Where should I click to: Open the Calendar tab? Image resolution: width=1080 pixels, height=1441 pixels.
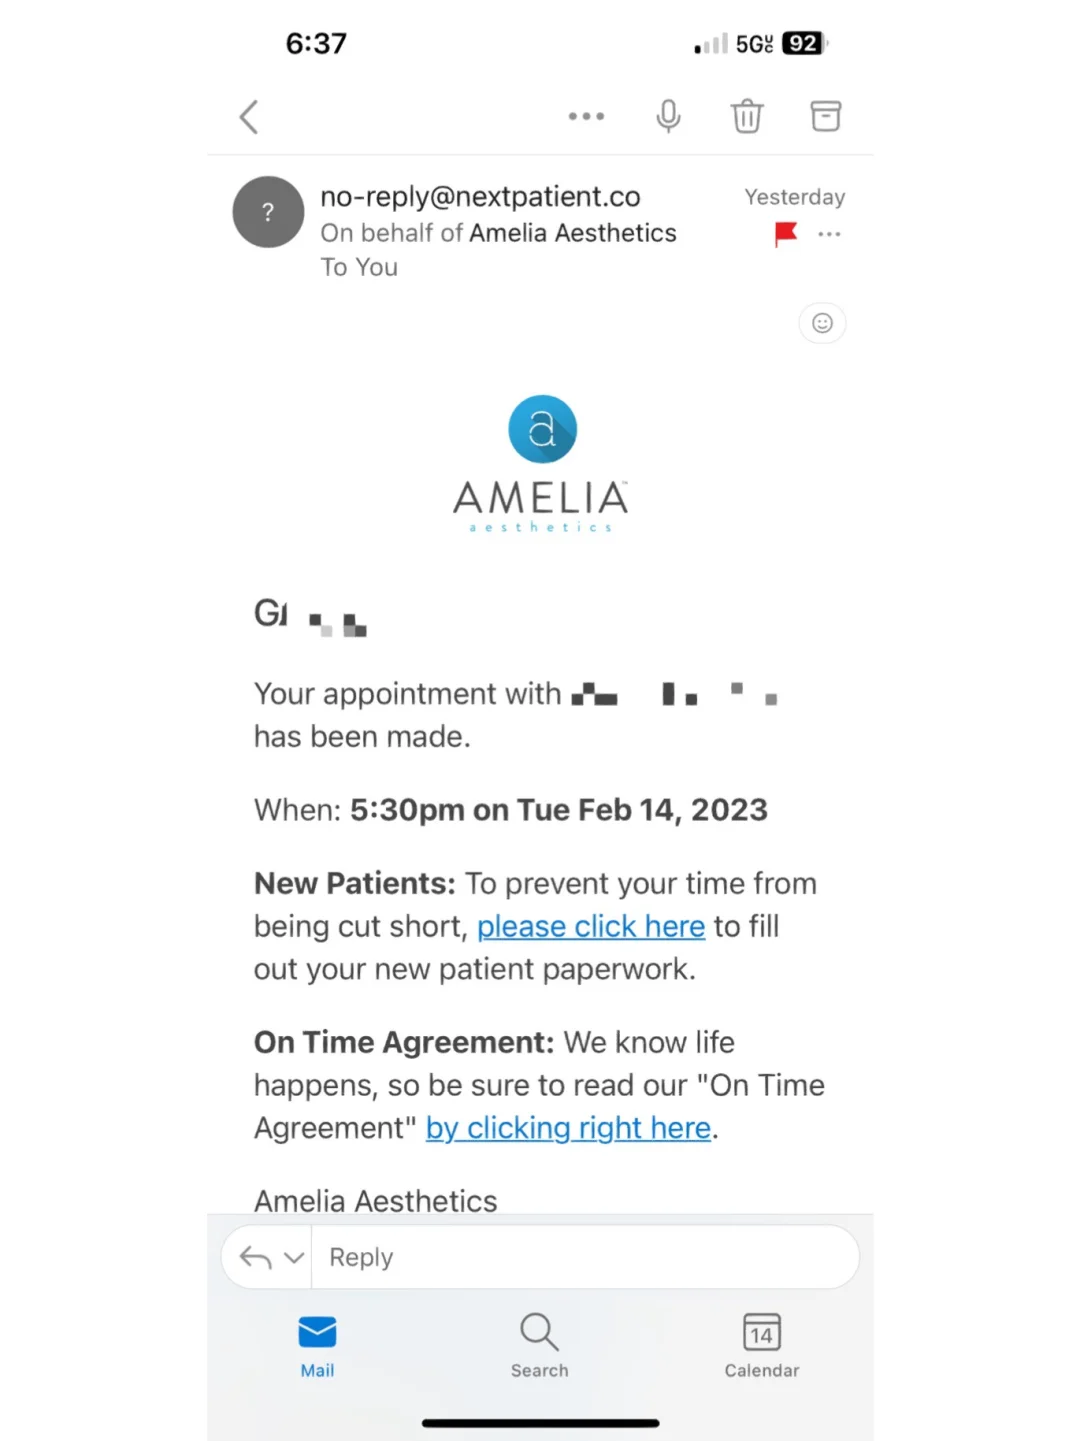point(762,1346)
